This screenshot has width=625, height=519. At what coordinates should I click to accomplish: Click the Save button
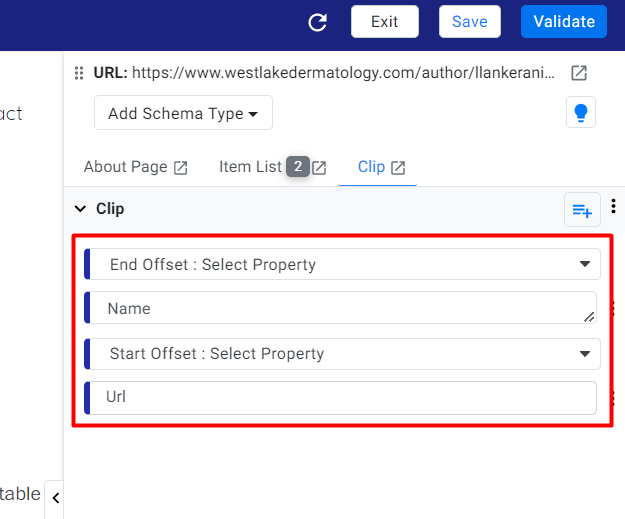[470, 22]
